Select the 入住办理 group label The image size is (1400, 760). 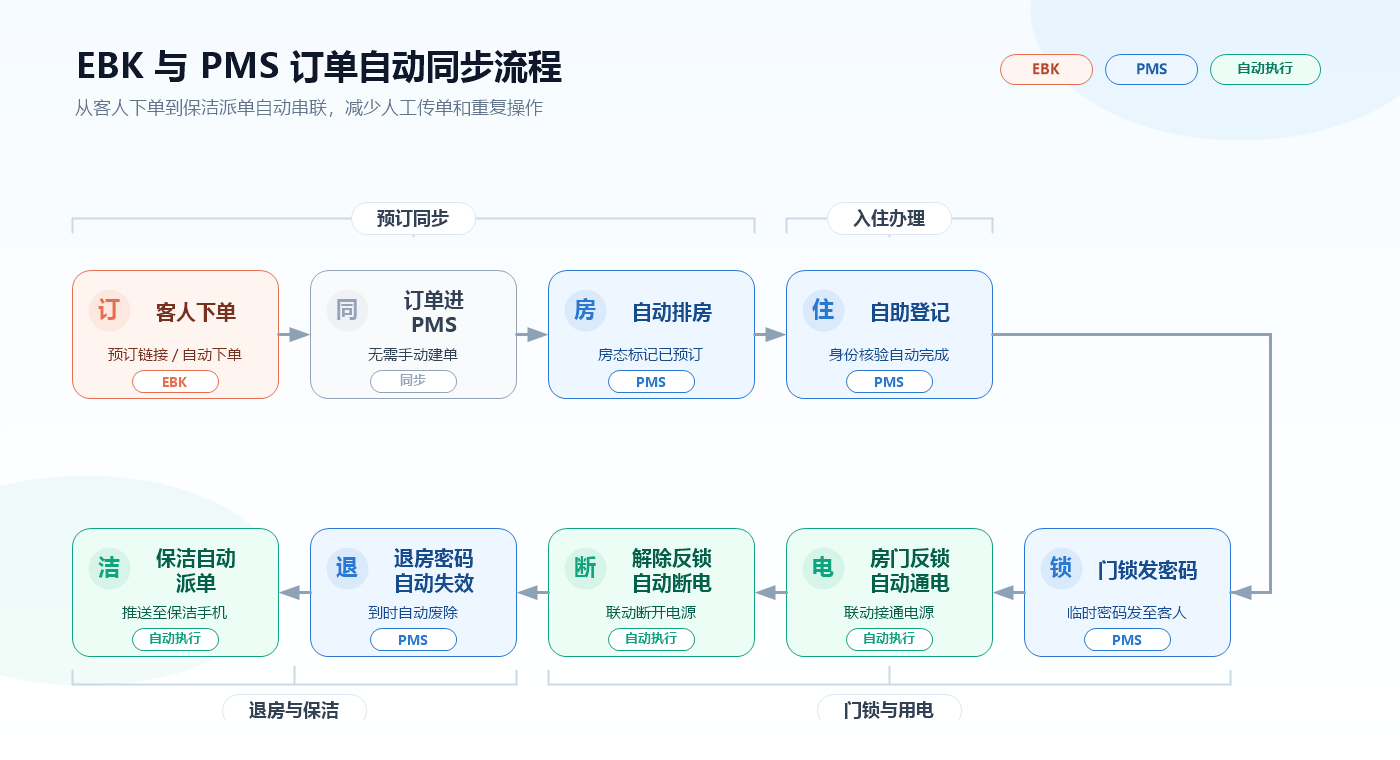tap(889, 218)
